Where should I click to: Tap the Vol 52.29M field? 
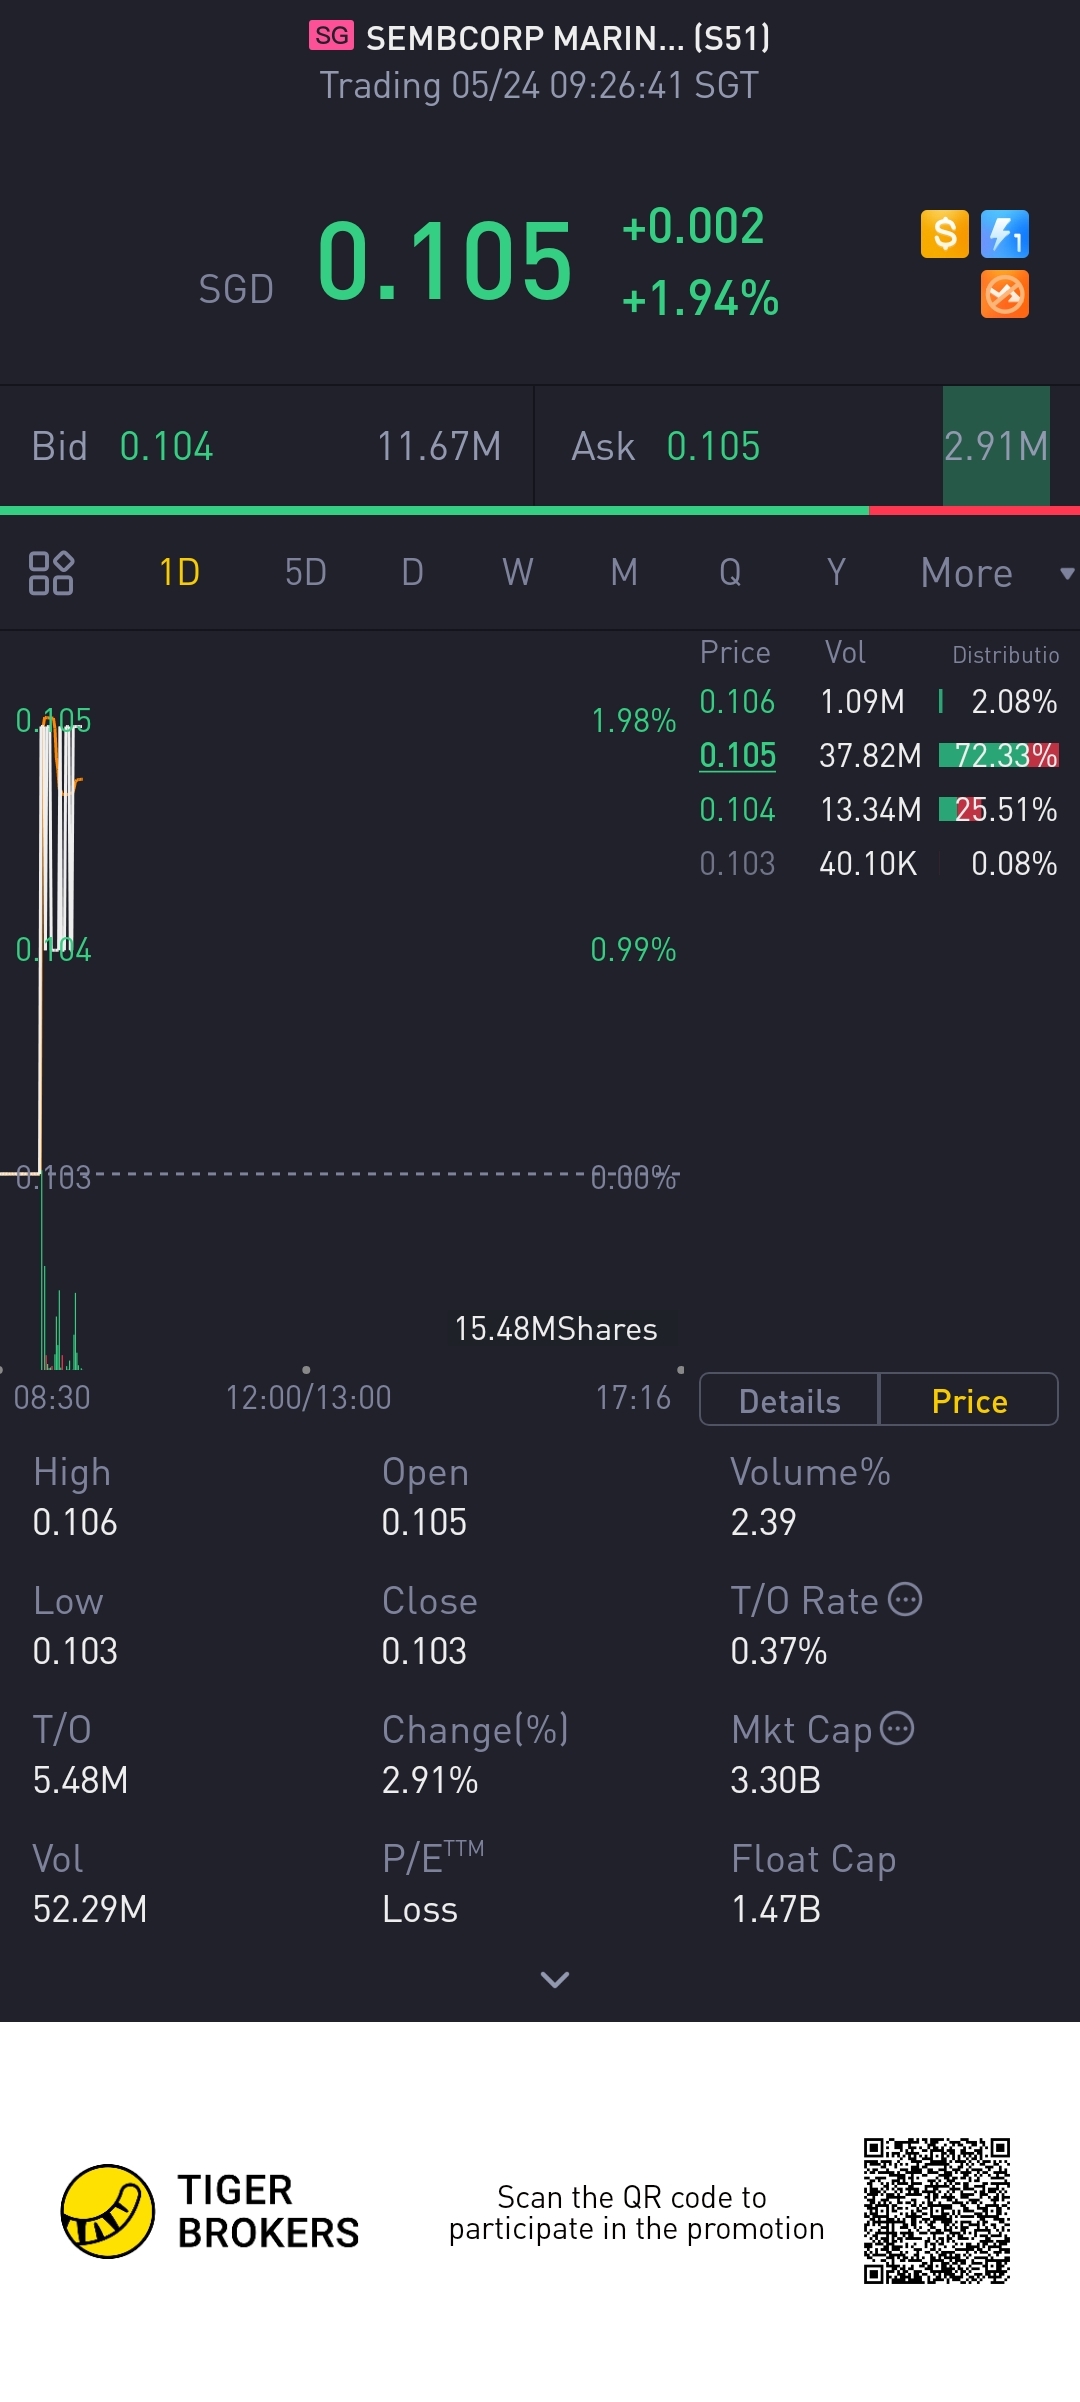[x=90, y=1884]
